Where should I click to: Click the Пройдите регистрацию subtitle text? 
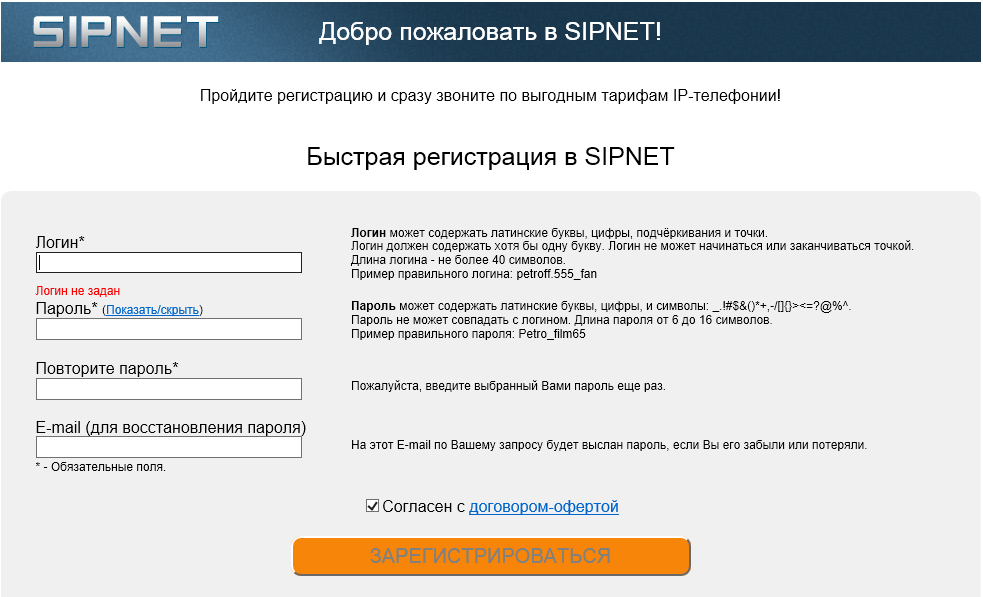tap(490, 96)
